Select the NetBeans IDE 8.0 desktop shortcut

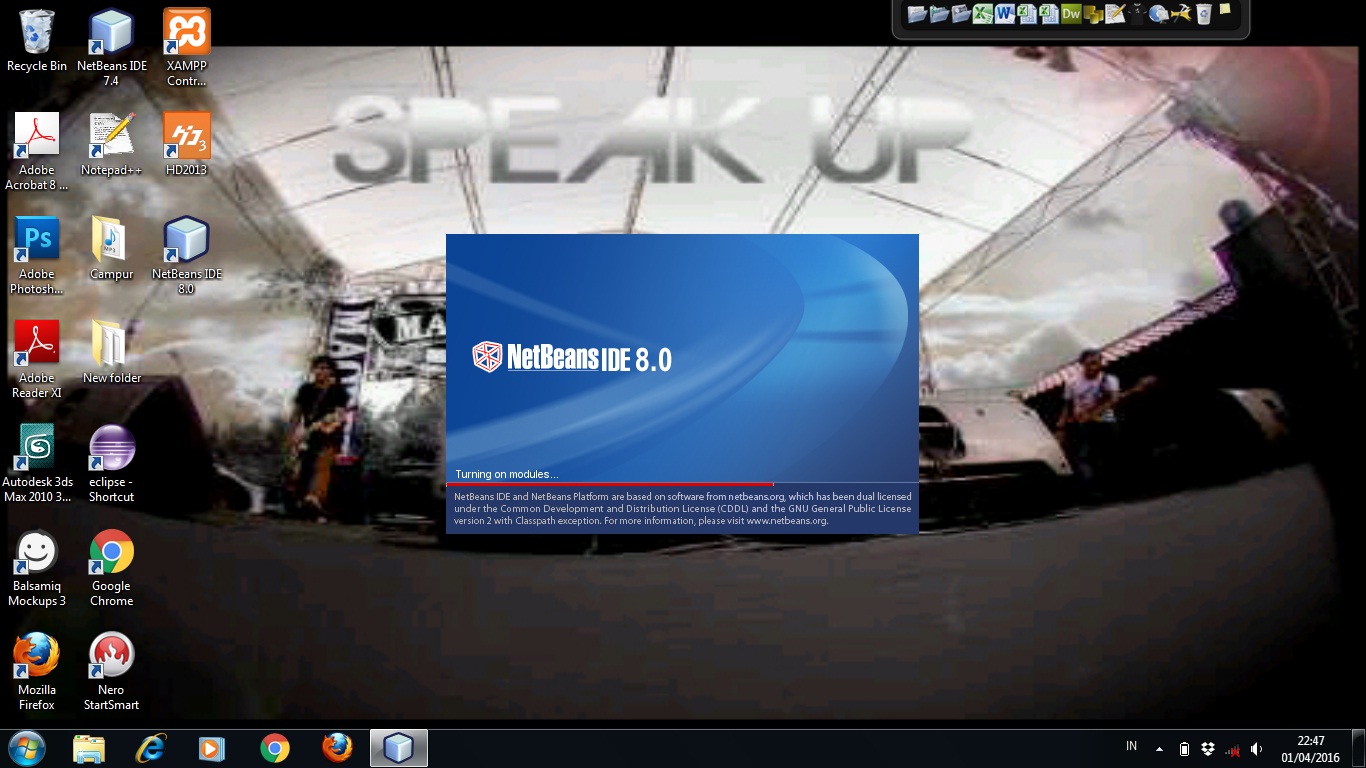[186, 255]
